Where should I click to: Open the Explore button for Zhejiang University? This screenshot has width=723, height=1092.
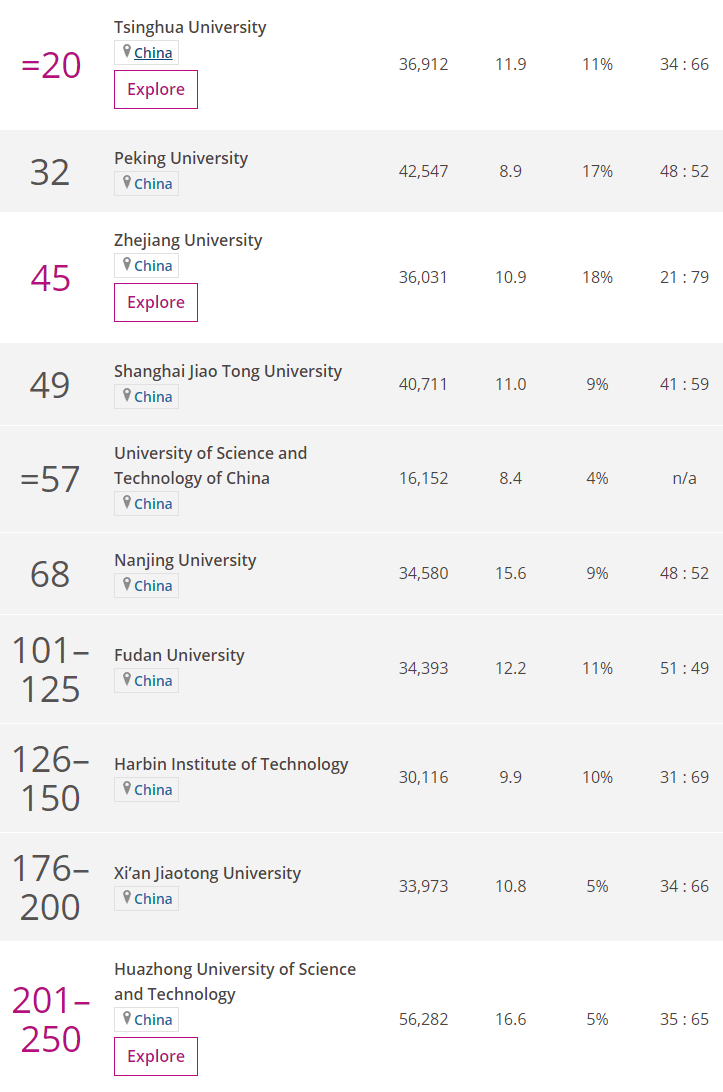click(156, 302)
